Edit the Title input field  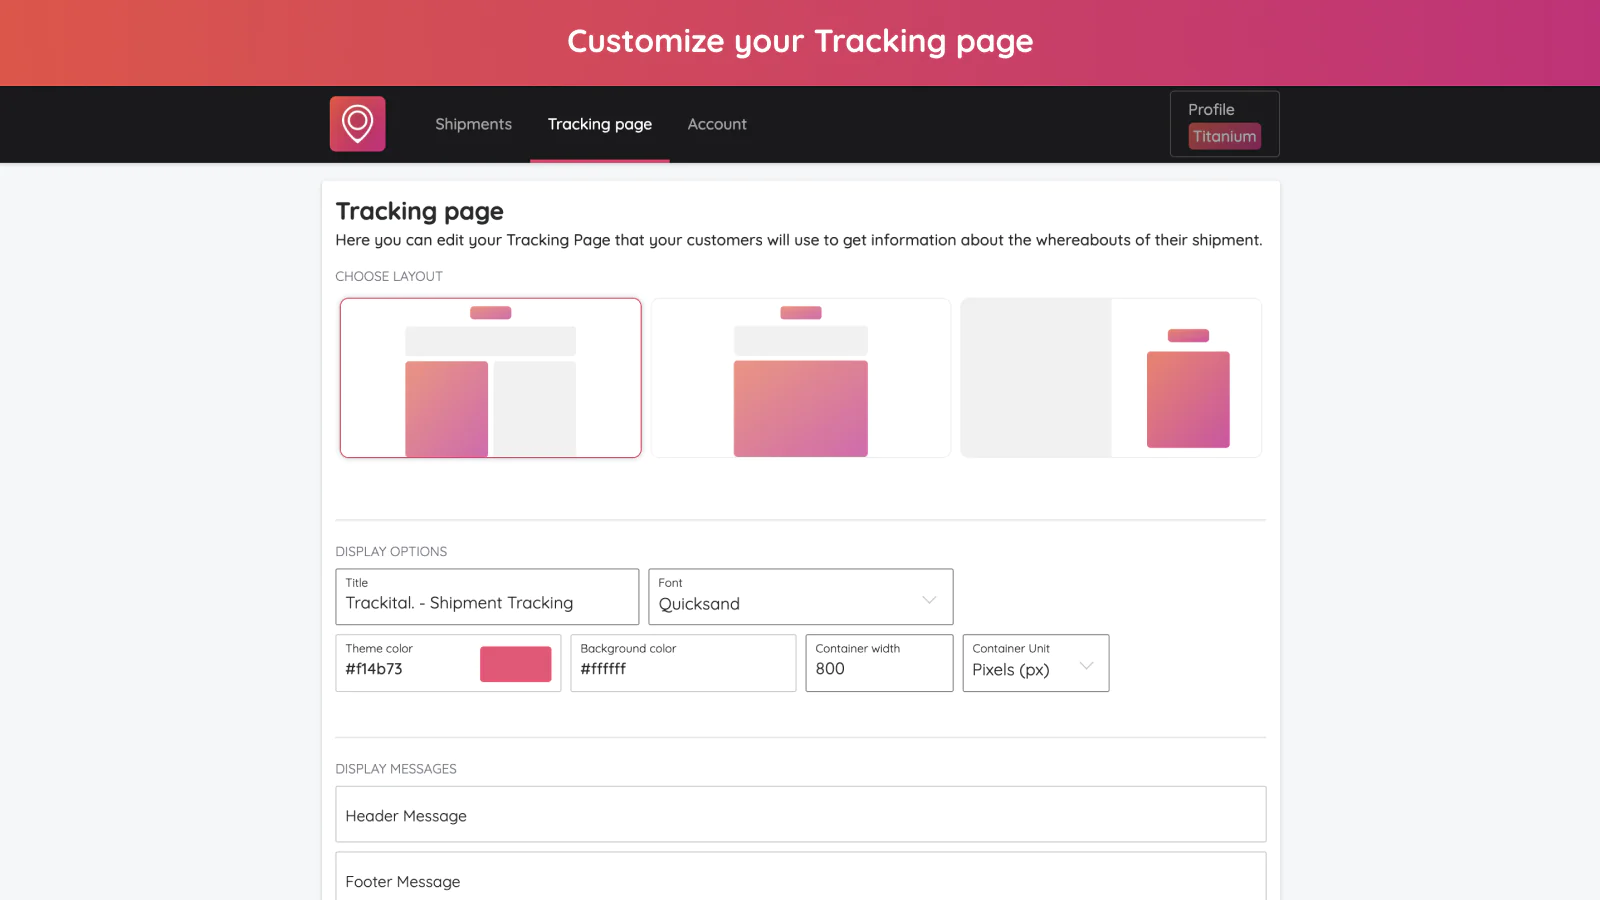pos(487,597)
